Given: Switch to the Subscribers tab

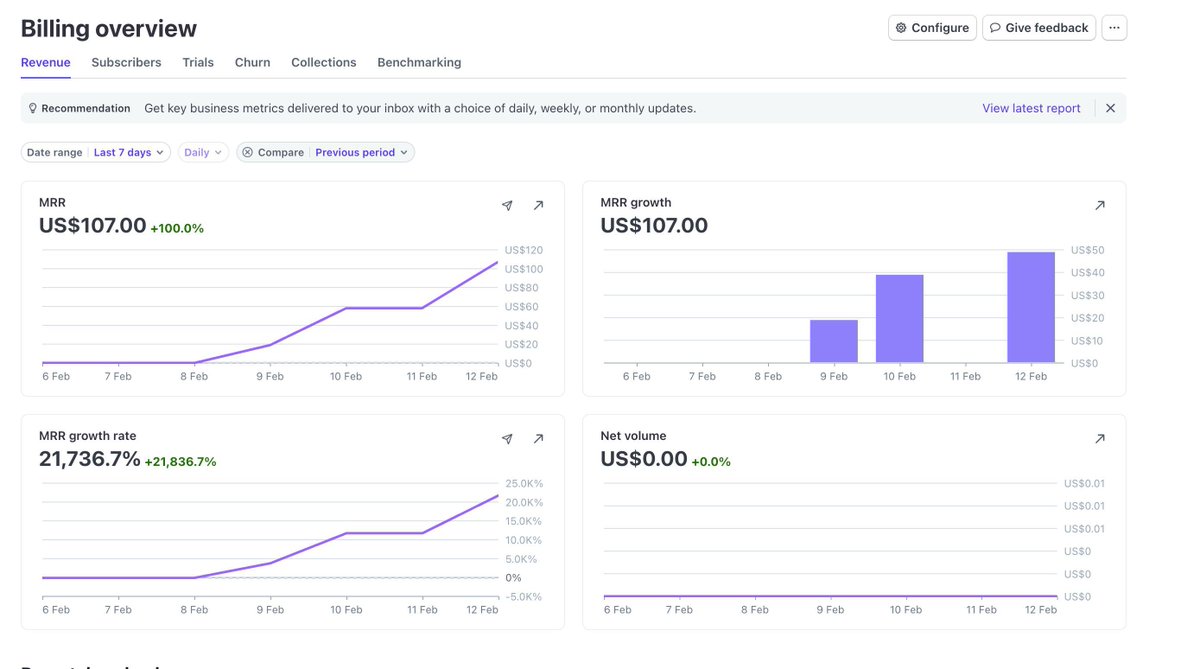Looking at the screenshot, I should tap(126, 62).
